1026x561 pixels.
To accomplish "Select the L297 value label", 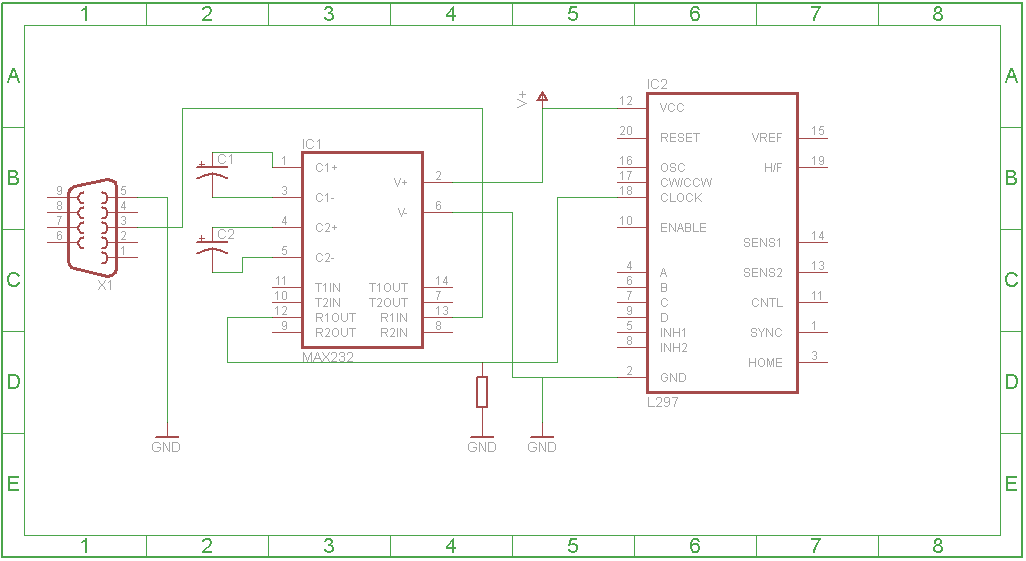I will (x=662, y=402).
